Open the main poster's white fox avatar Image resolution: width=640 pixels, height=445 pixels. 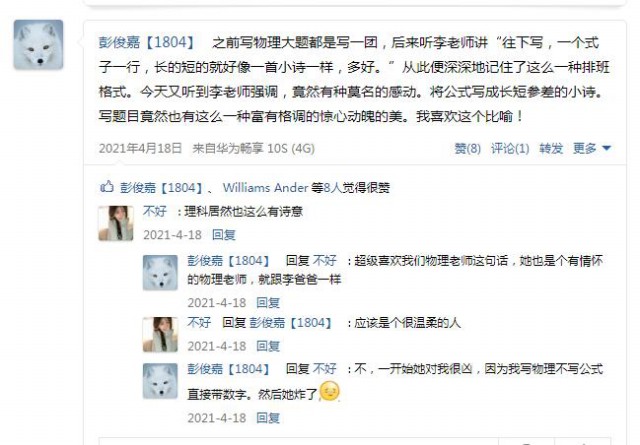(x=38, y=44)
